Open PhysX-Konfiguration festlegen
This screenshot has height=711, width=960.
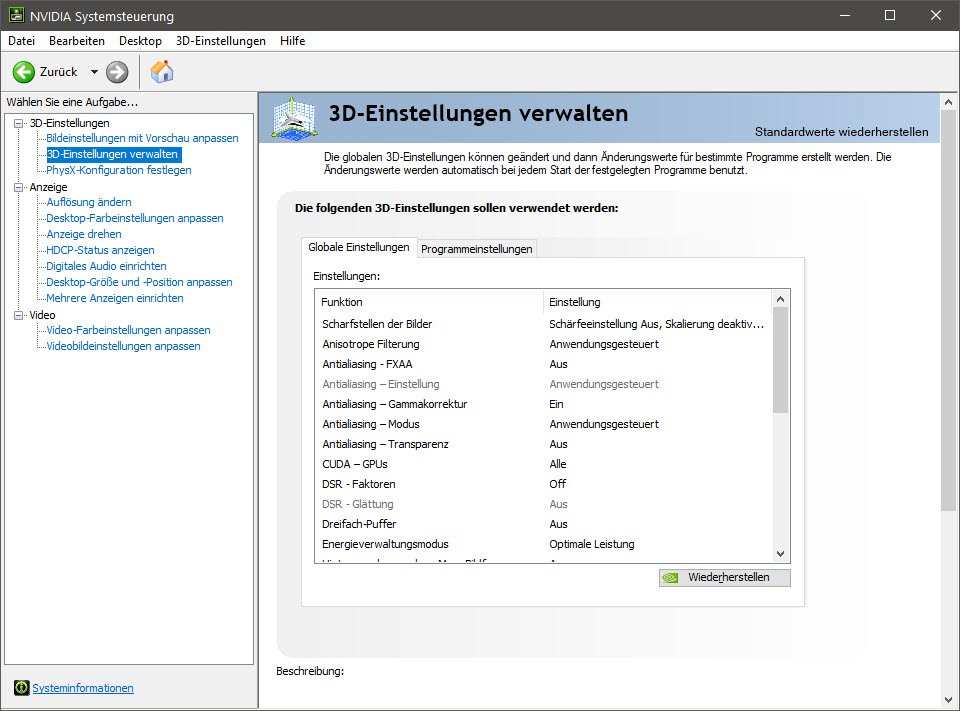(119, 170)
